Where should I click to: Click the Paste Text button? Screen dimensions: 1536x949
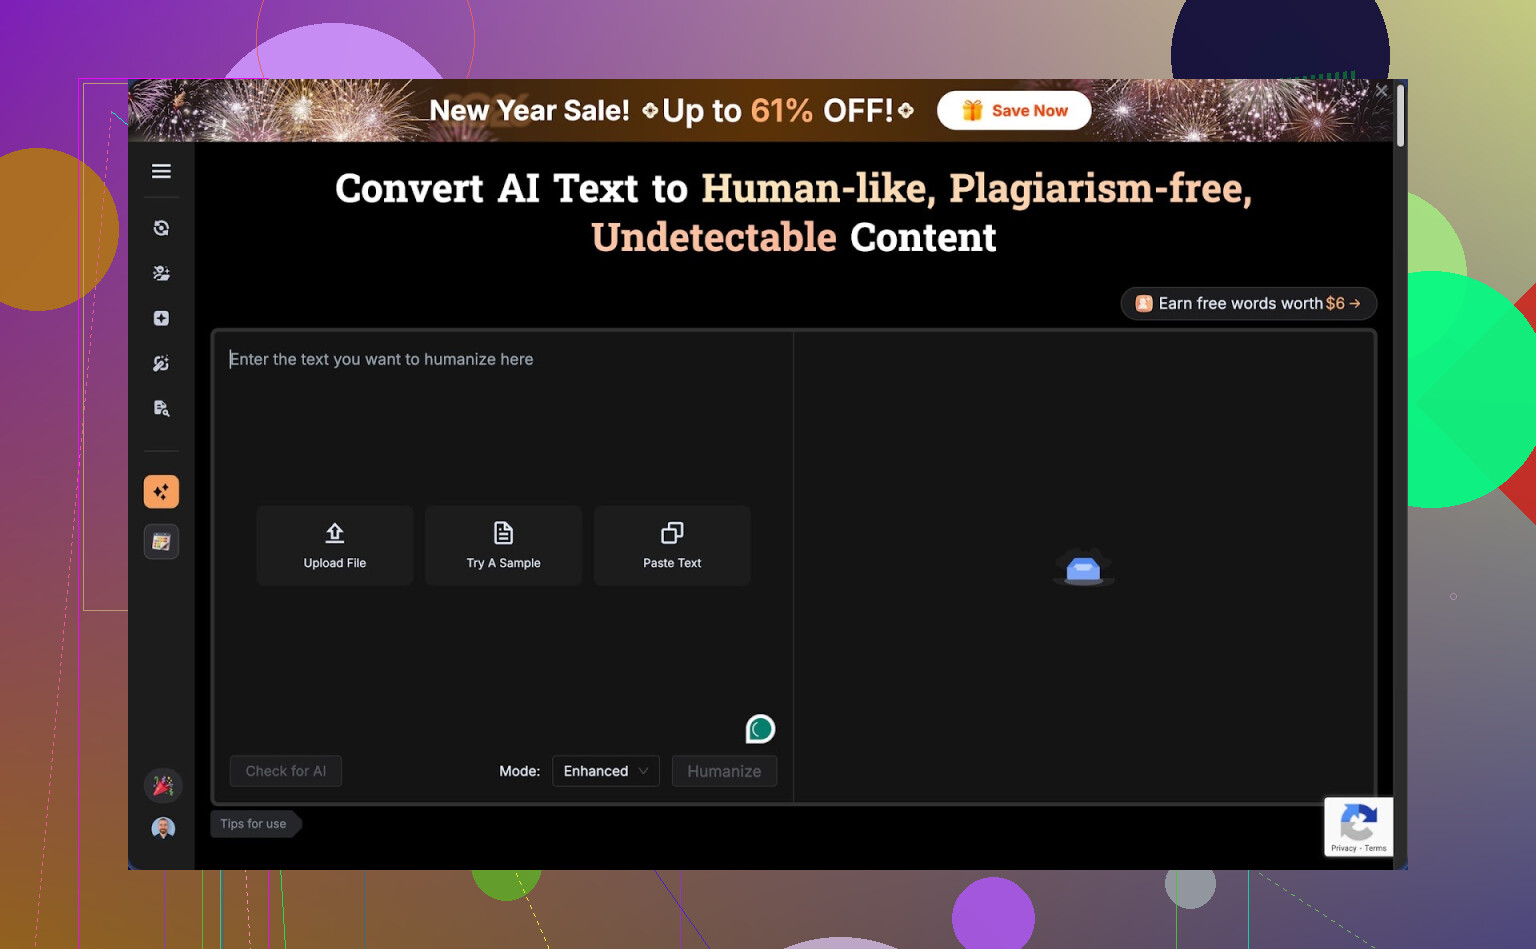[x=672, y=545]
